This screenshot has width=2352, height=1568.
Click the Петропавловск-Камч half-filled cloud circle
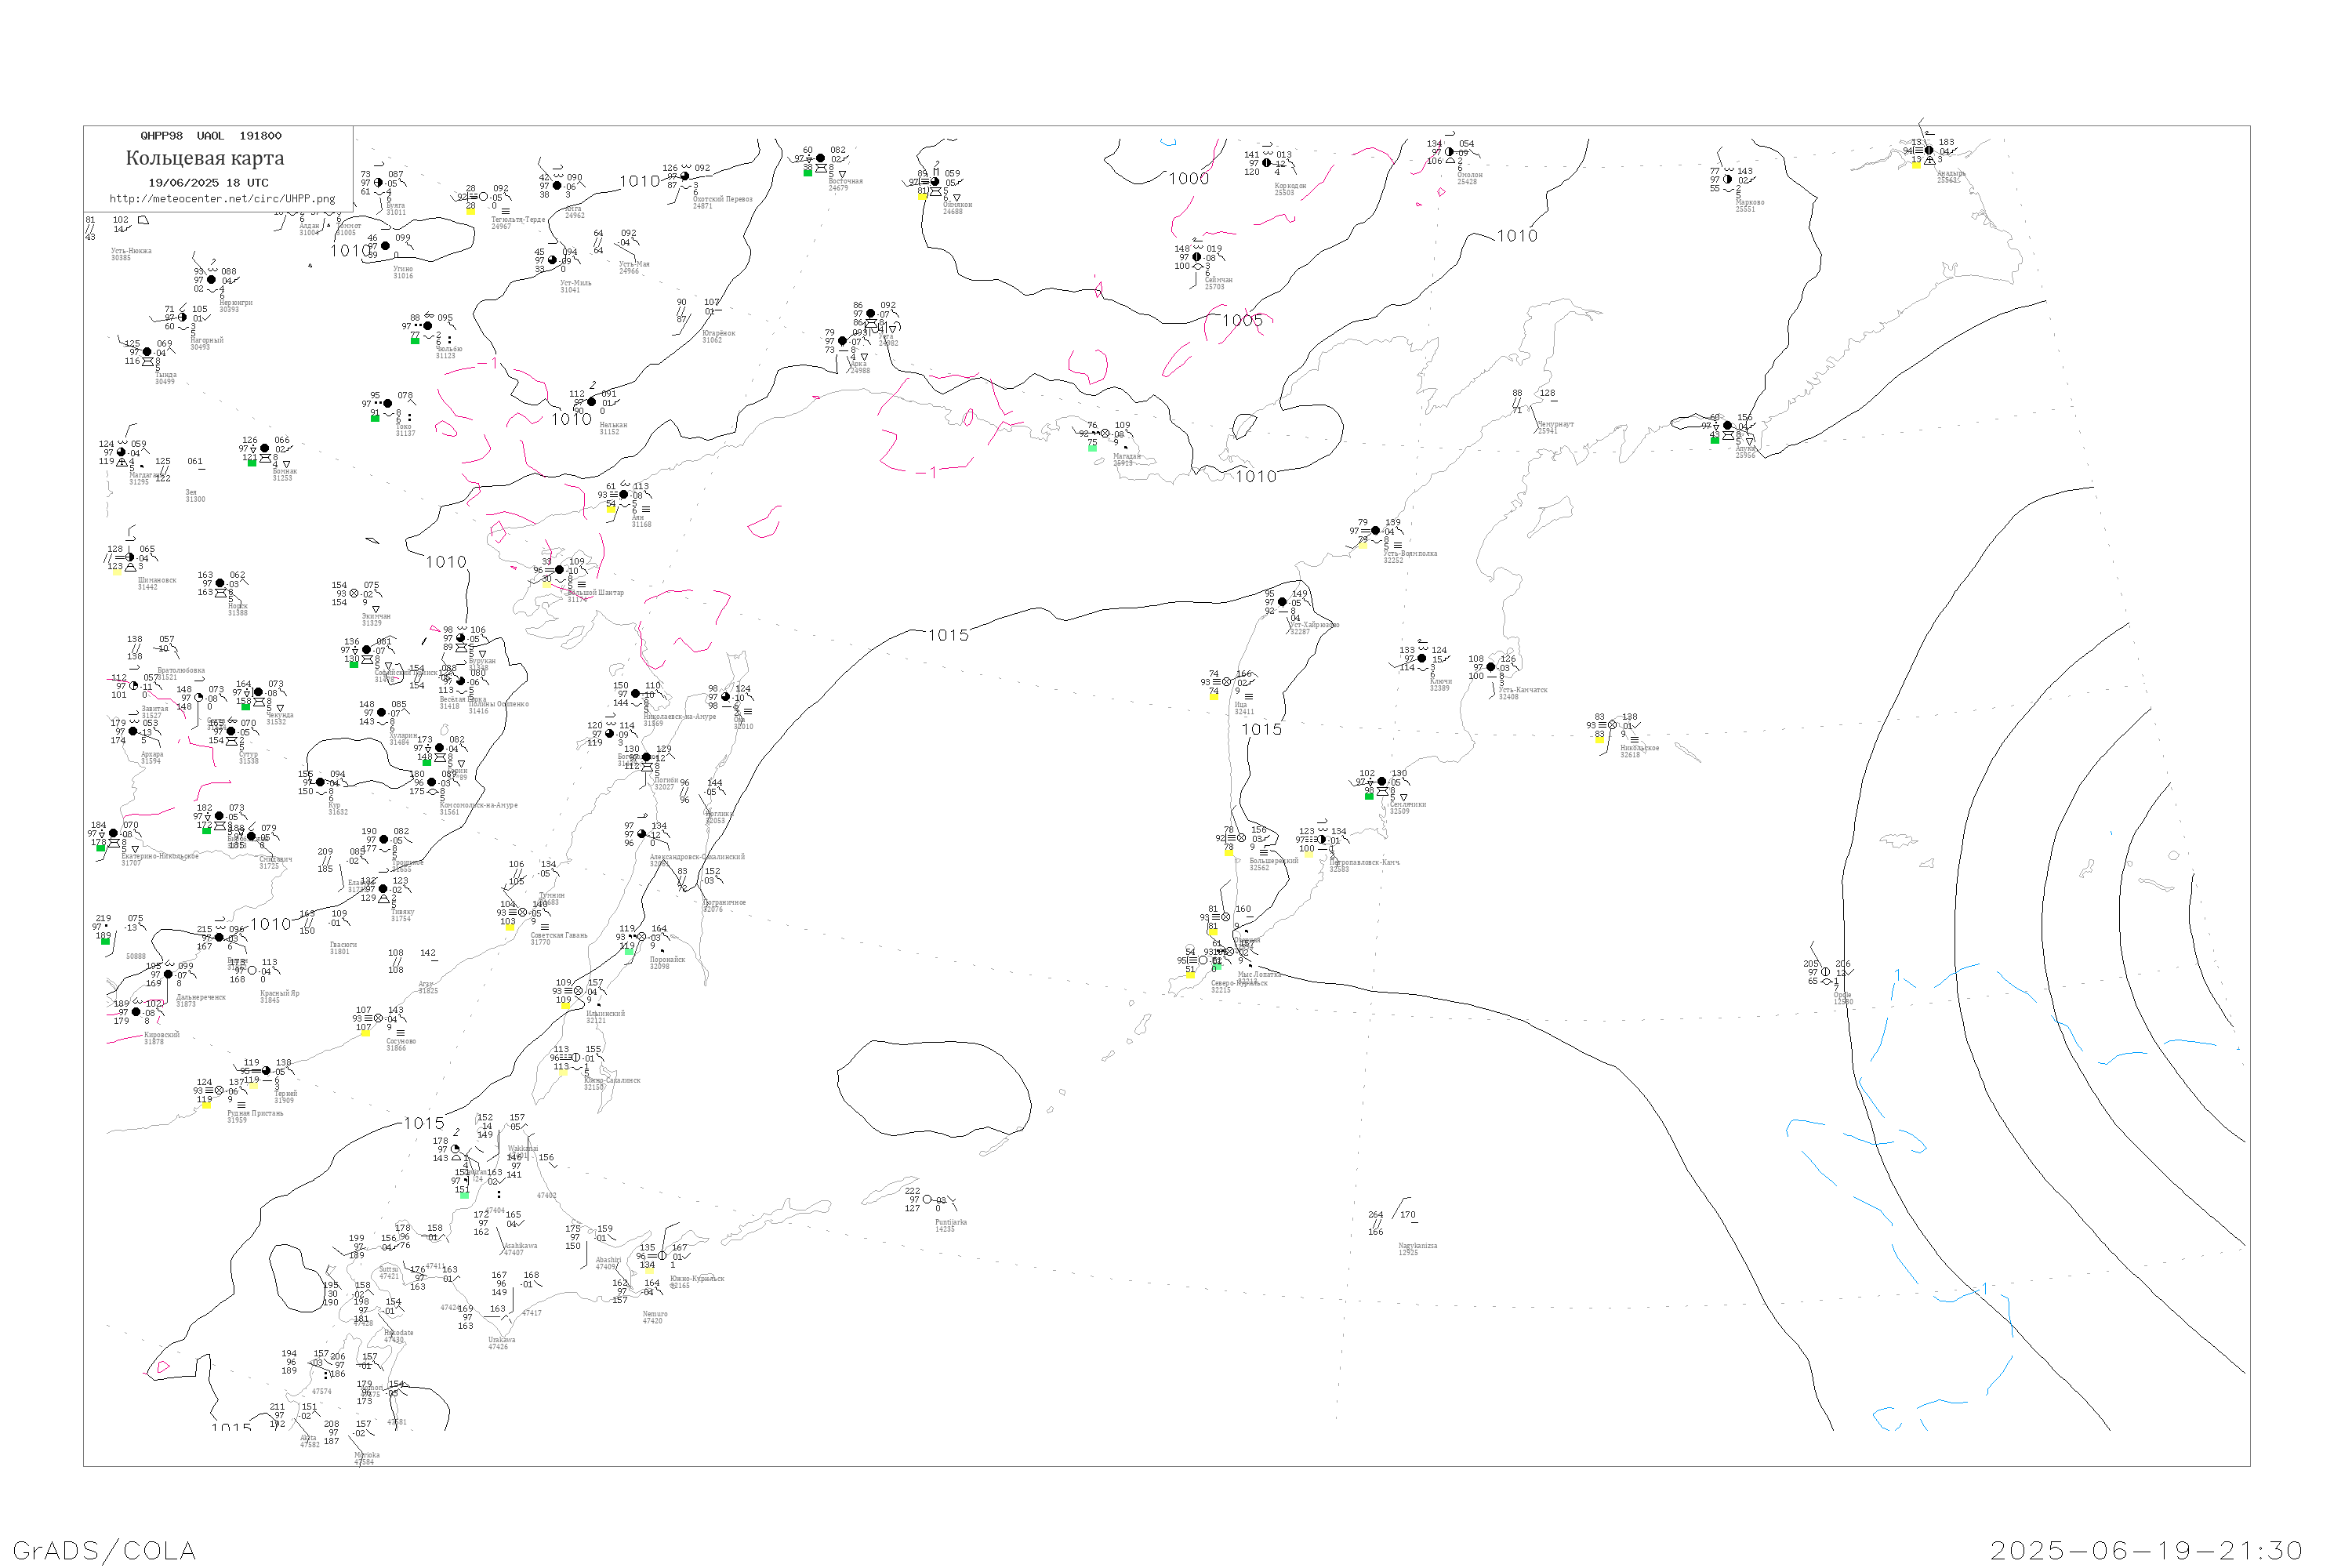[1321, 840]
